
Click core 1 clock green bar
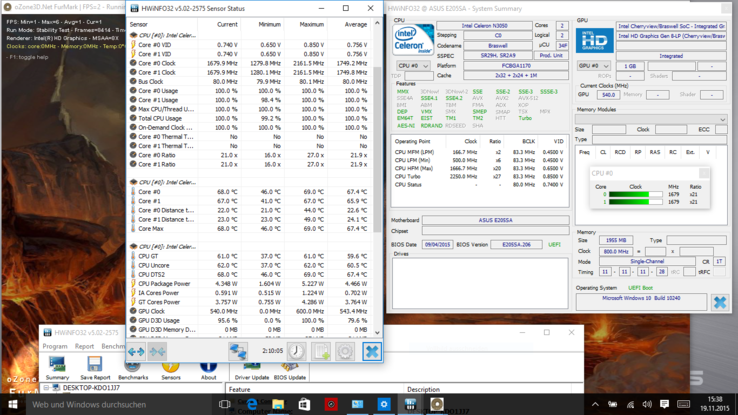tap(635, 202)
